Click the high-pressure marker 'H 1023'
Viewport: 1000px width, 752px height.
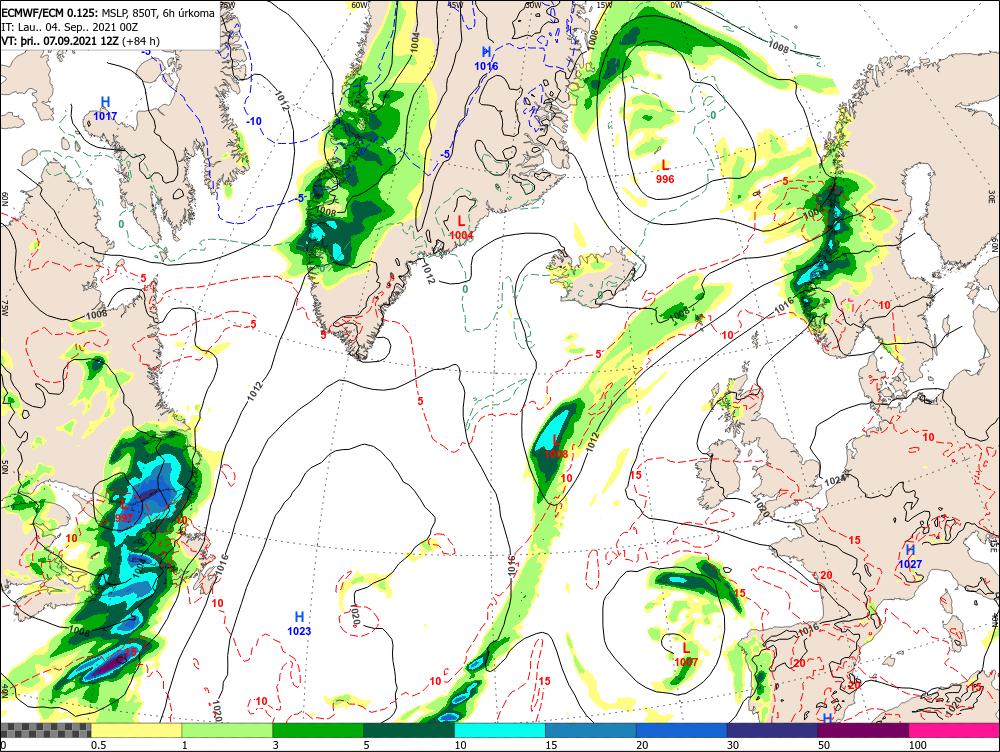click(299, 624)
